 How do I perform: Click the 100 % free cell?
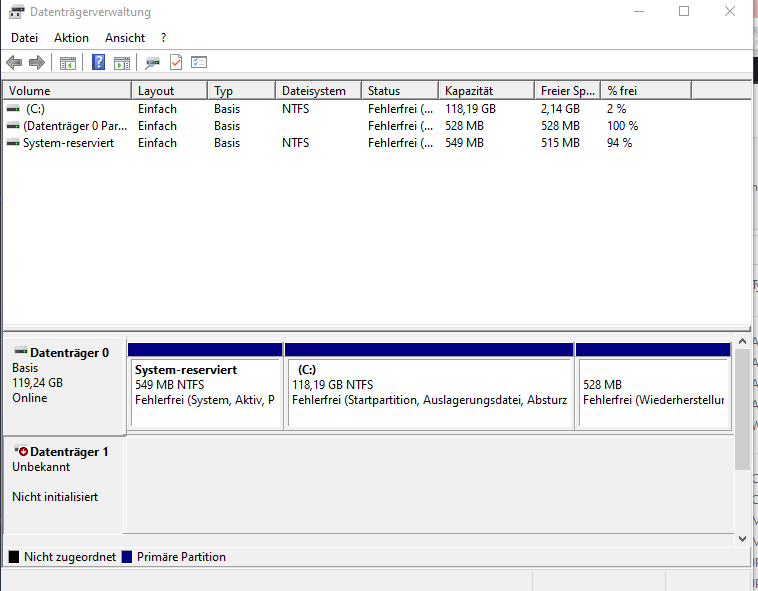[622, 126]
